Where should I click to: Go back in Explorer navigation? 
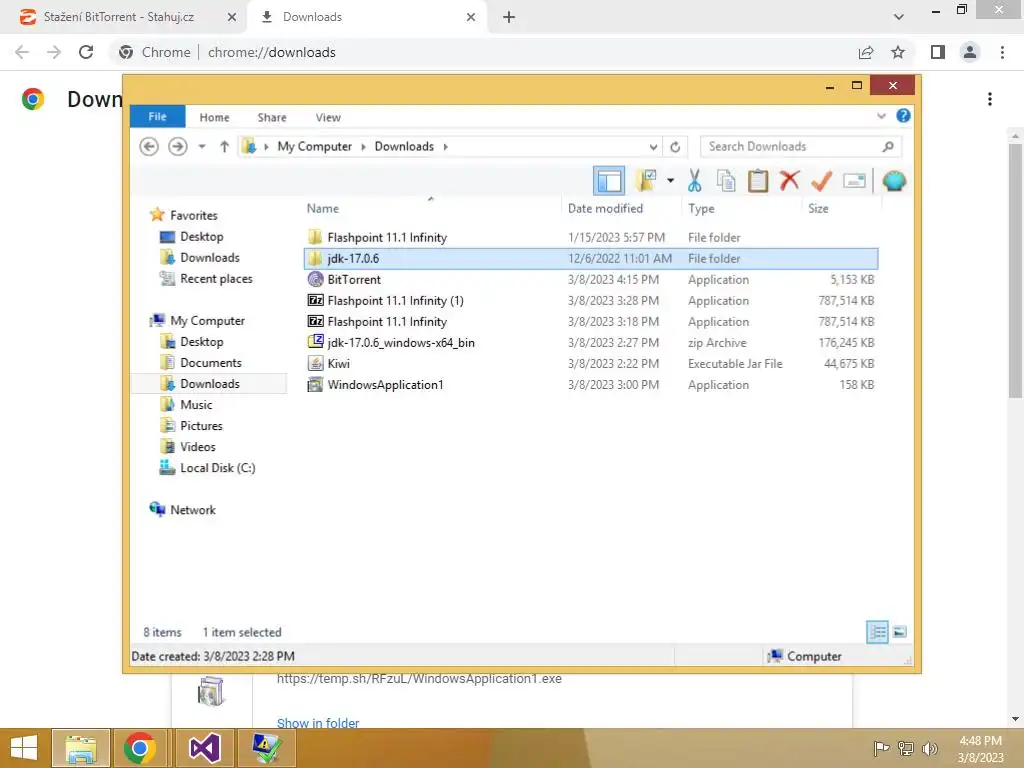[149, 146]
